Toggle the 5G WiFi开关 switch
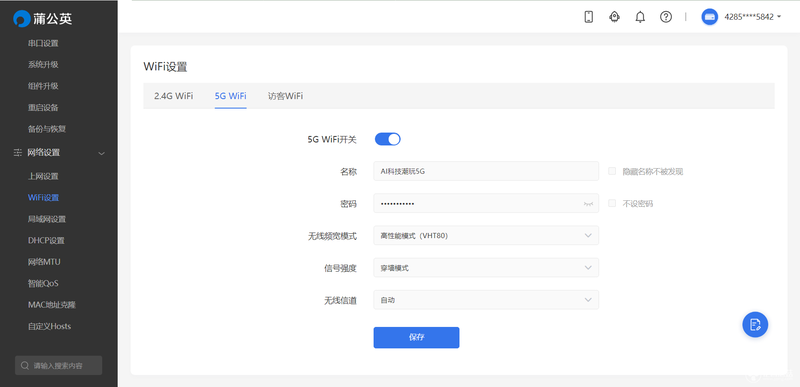The height and width of the screenshot is (387, 800). pyautogui.click(x=388, y=139)
